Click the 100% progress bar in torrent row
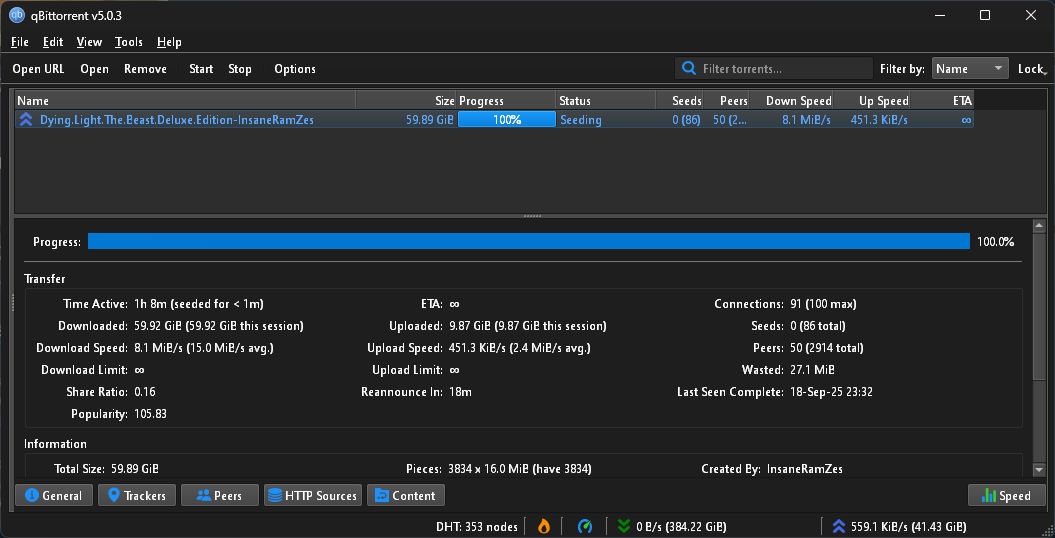1055x538 pixels. (x=507, y=120)
